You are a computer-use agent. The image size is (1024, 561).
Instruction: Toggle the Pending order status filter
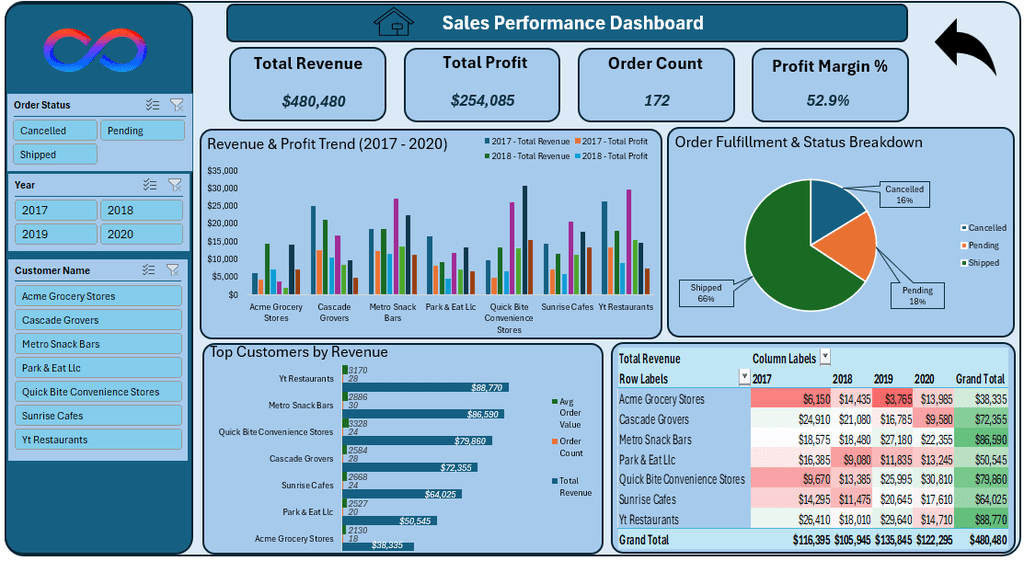[142, 131]
